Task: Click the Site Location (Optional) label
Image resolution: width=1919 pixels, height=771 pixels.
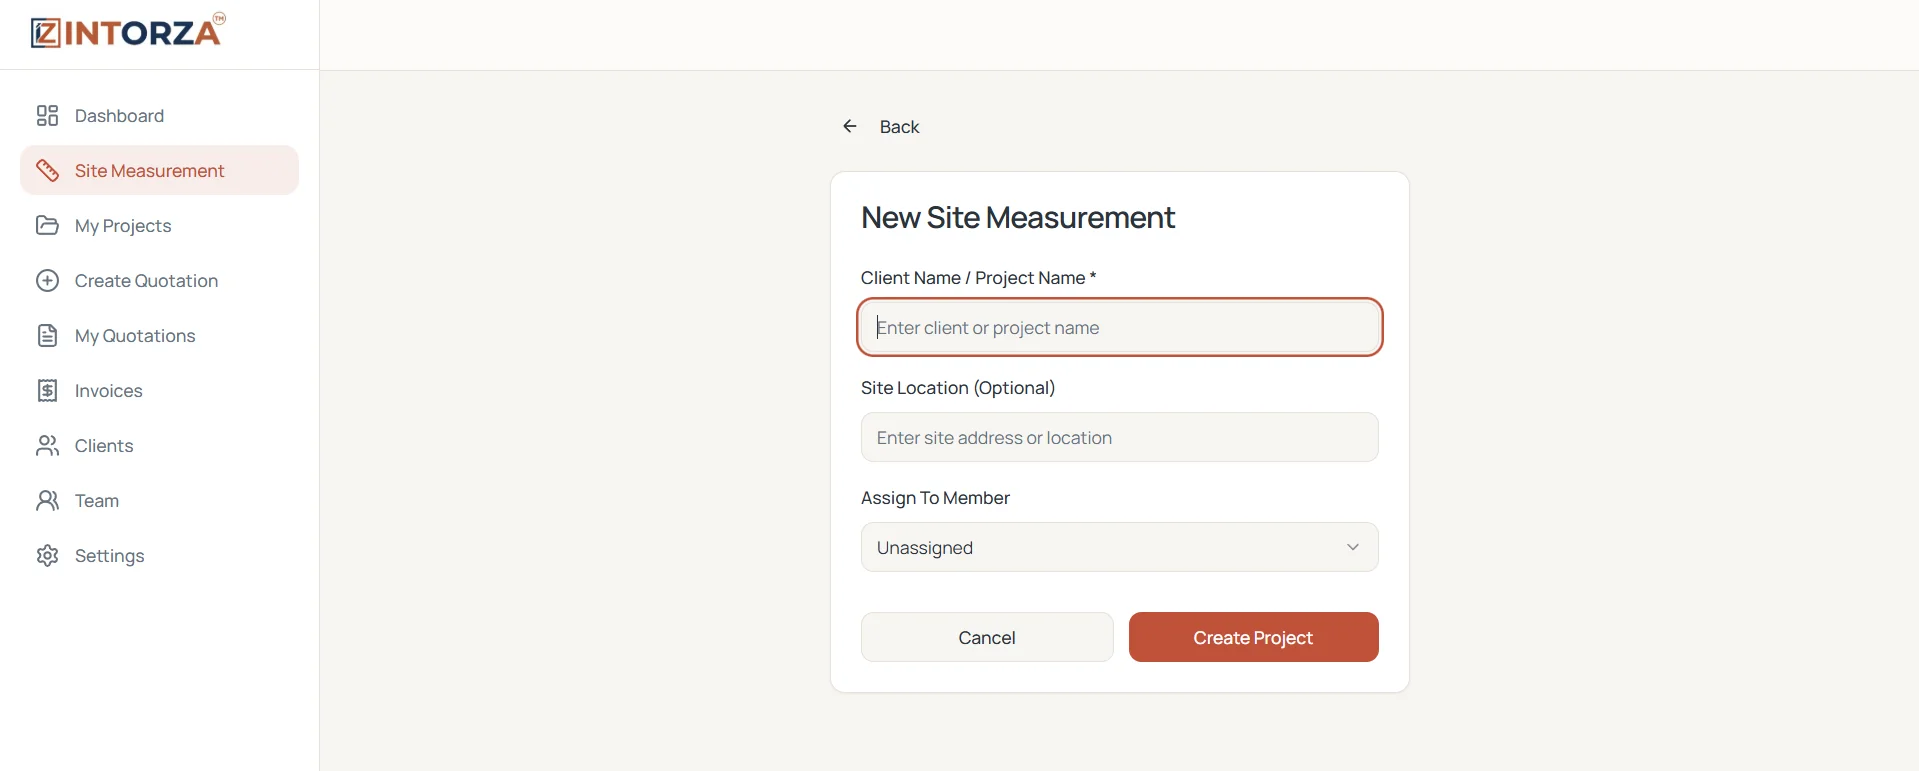Action: click(x=958, y=388)
